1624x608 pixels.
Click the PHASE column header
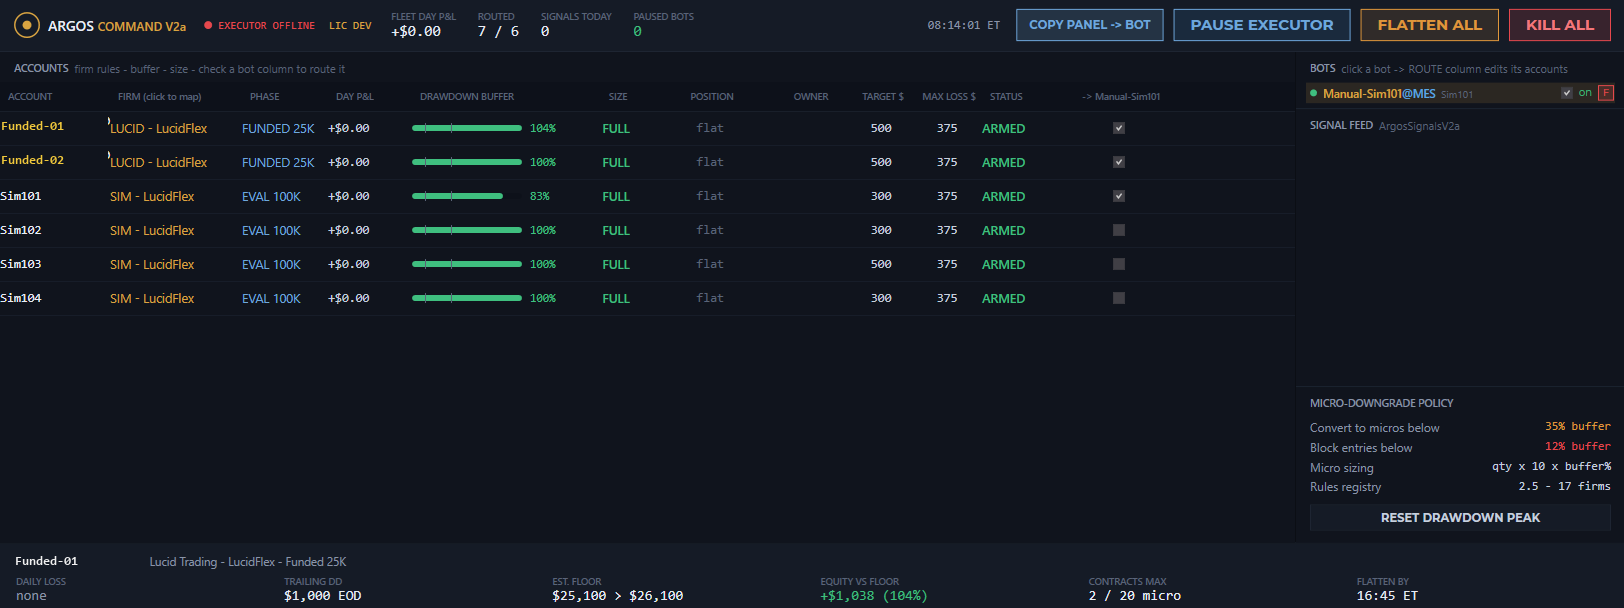[x=265, y=97]
